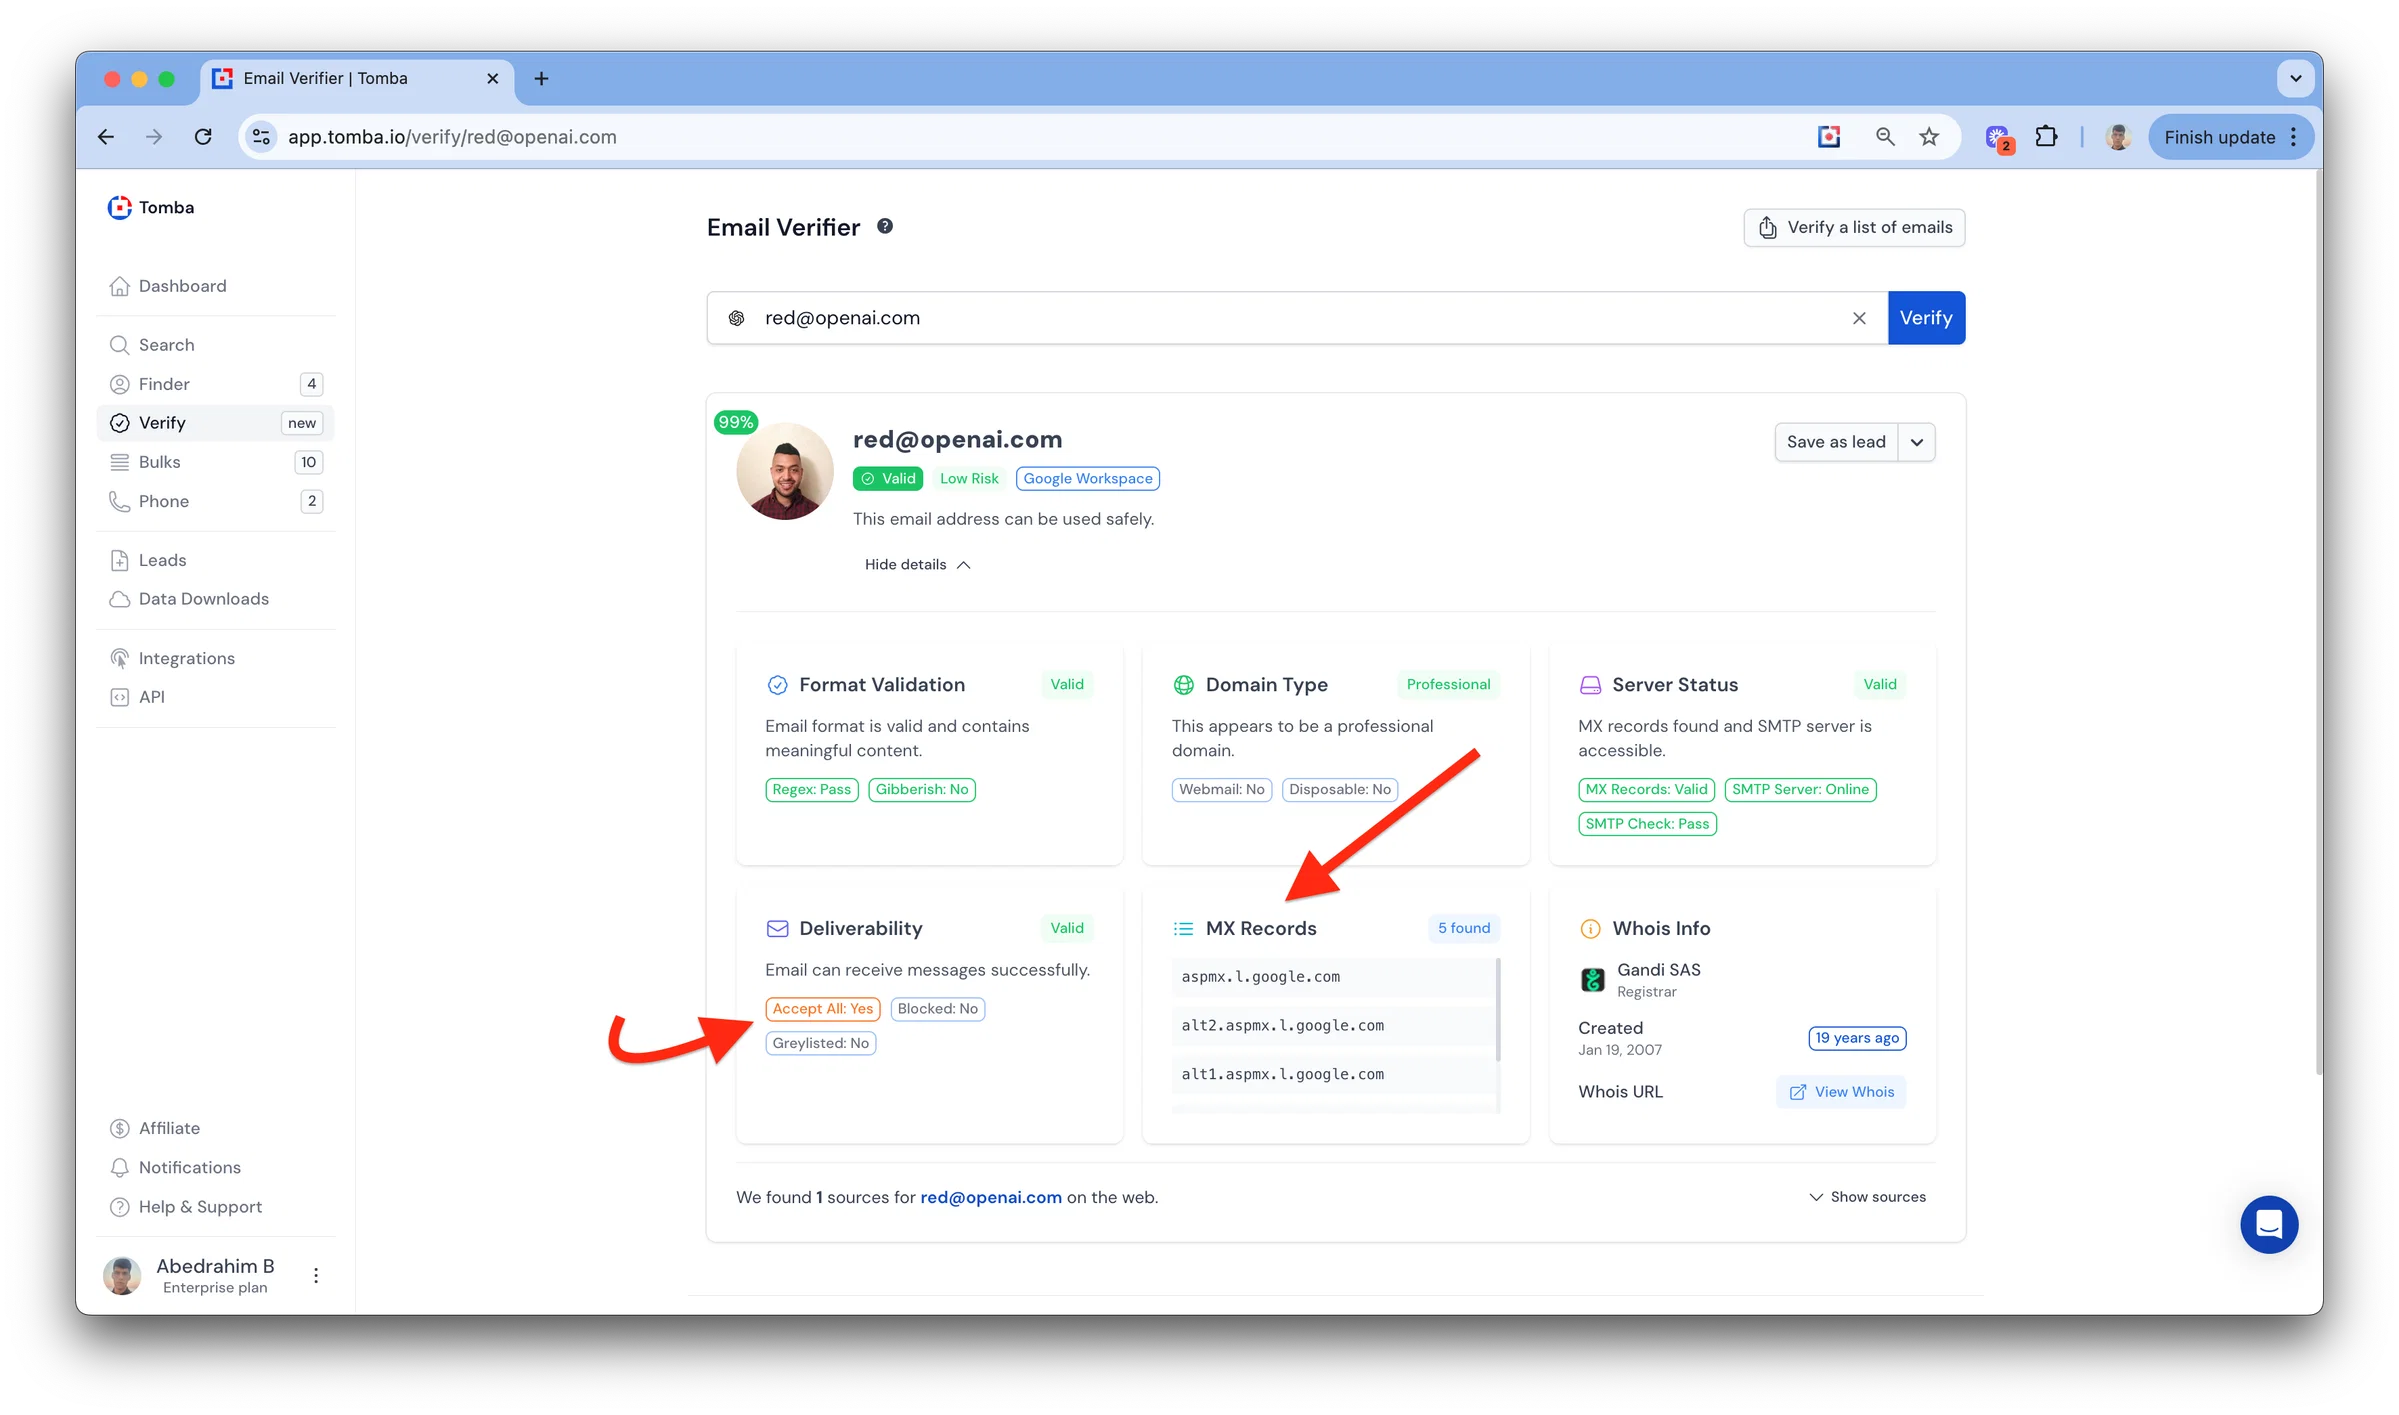Expand the Save as lead dropdown arrow
Screen dimensions: 2399x1415
click(1917, 442)
